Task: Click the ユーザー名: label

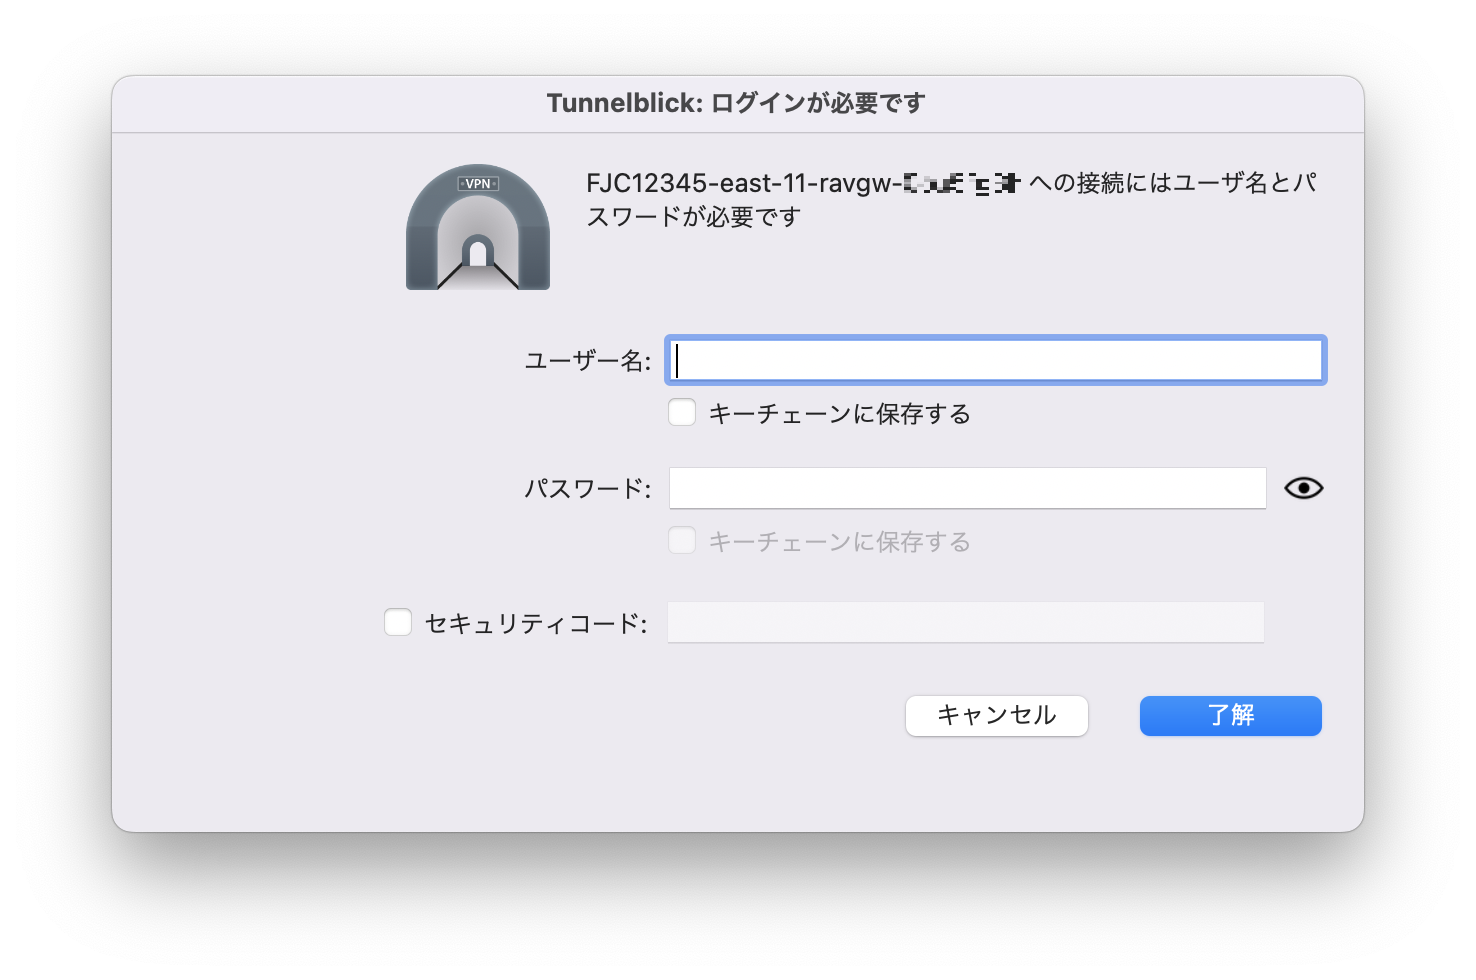Action: (x=587, y=361)
